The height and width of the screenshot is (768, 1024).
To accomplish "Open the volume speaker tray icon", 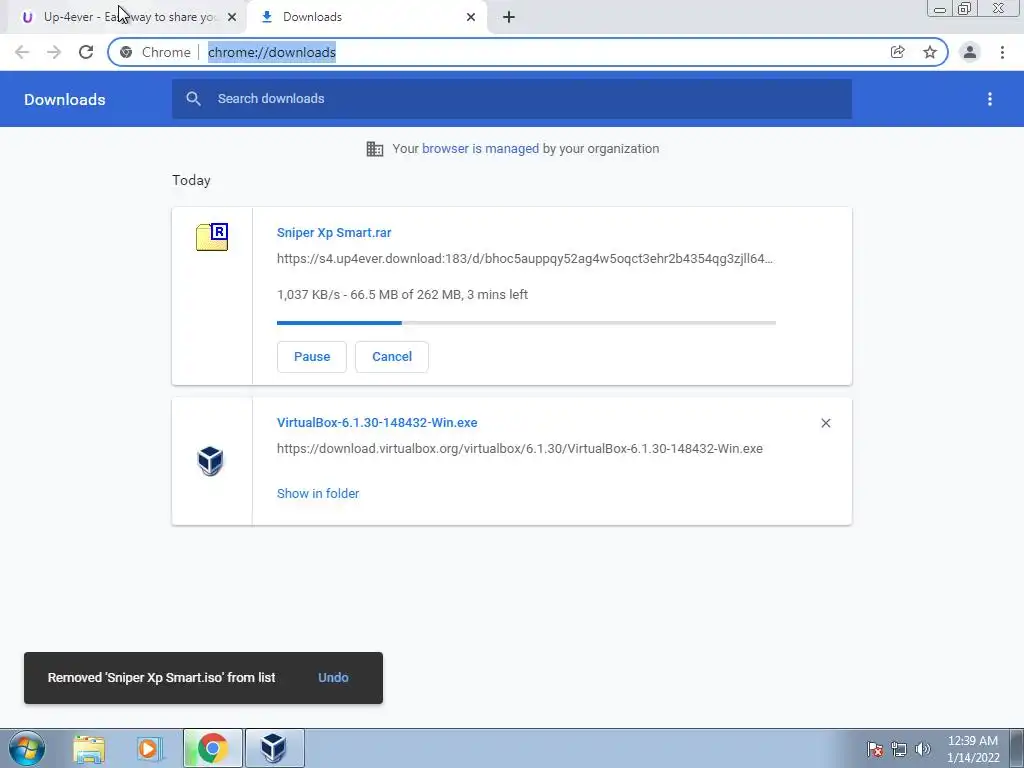I will (x=922, y=749).
